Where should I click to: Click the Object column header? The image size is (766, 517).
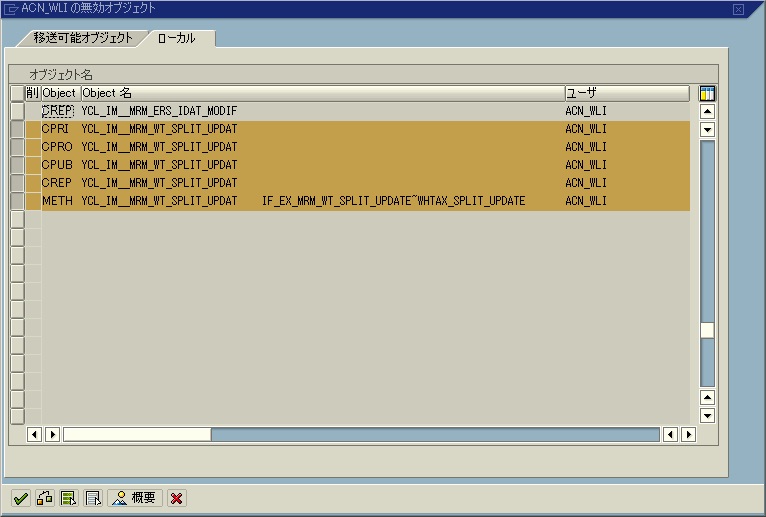pyautogui.click(x=61, y=93)
